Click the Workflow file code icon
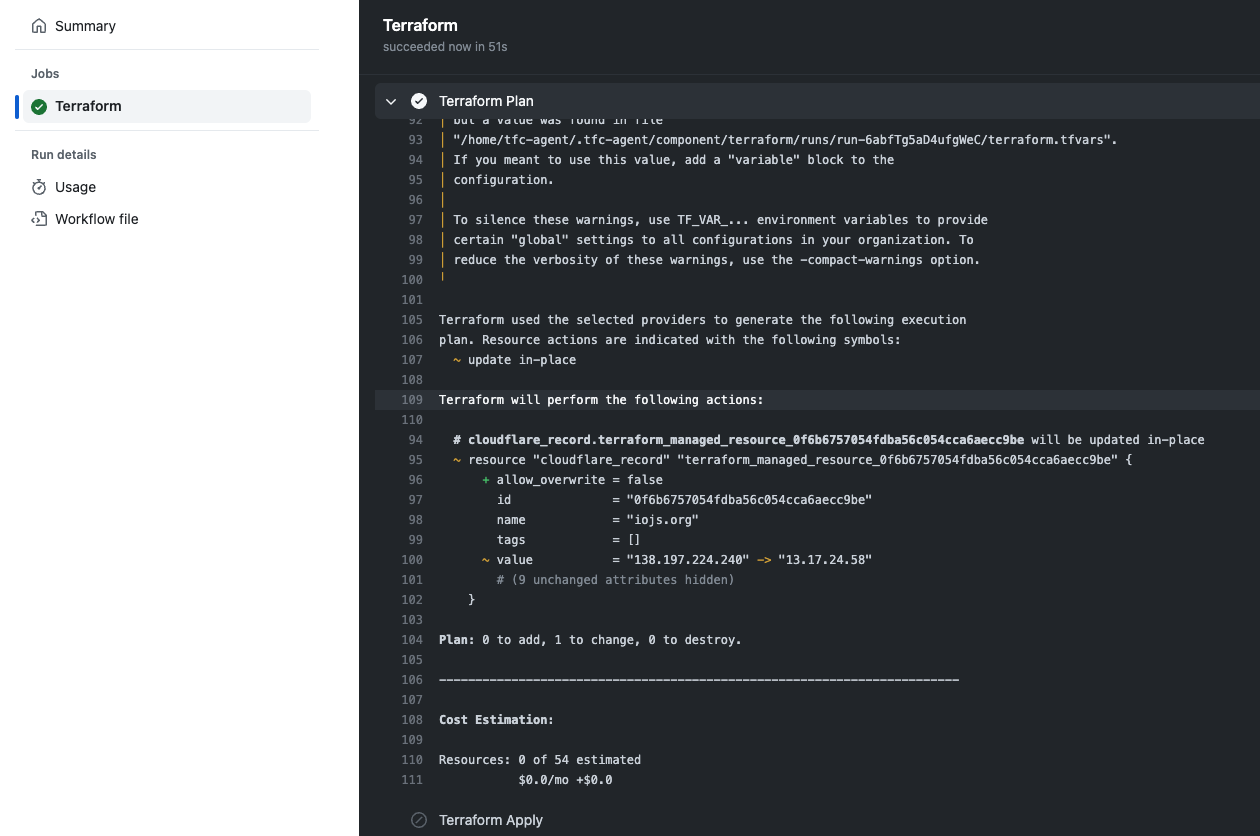This screenshot has height=836, width=1260. 39,219
